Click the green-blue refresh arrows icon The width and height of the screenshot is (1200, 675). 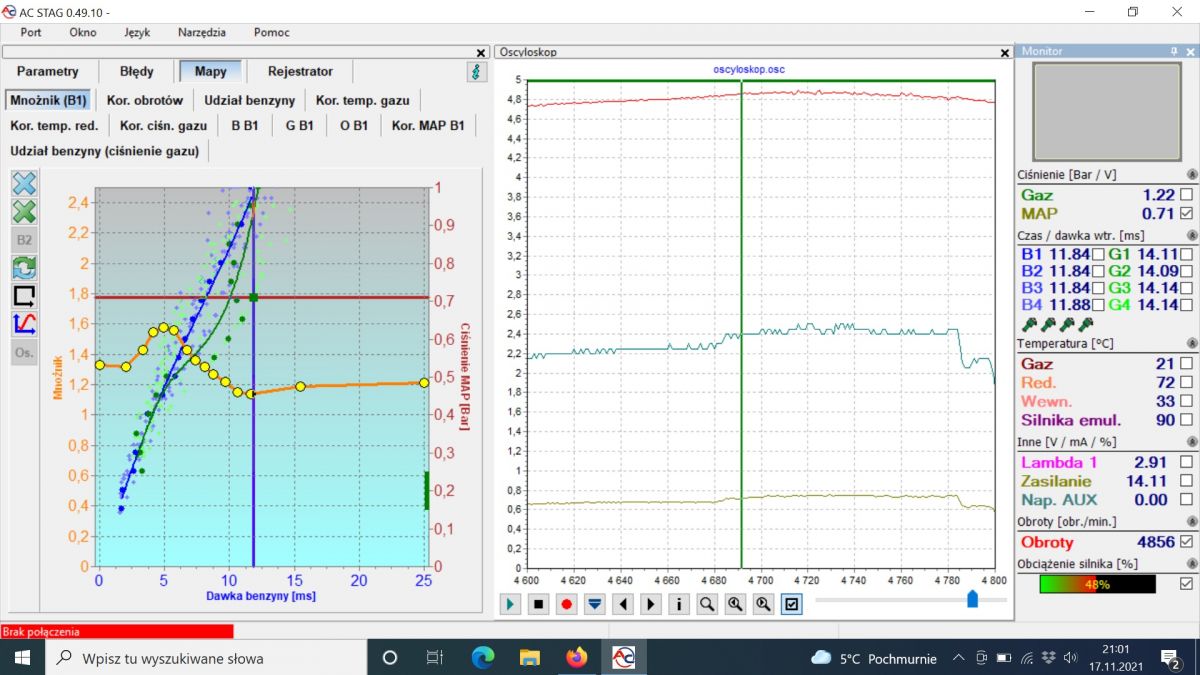pos(24,268)
